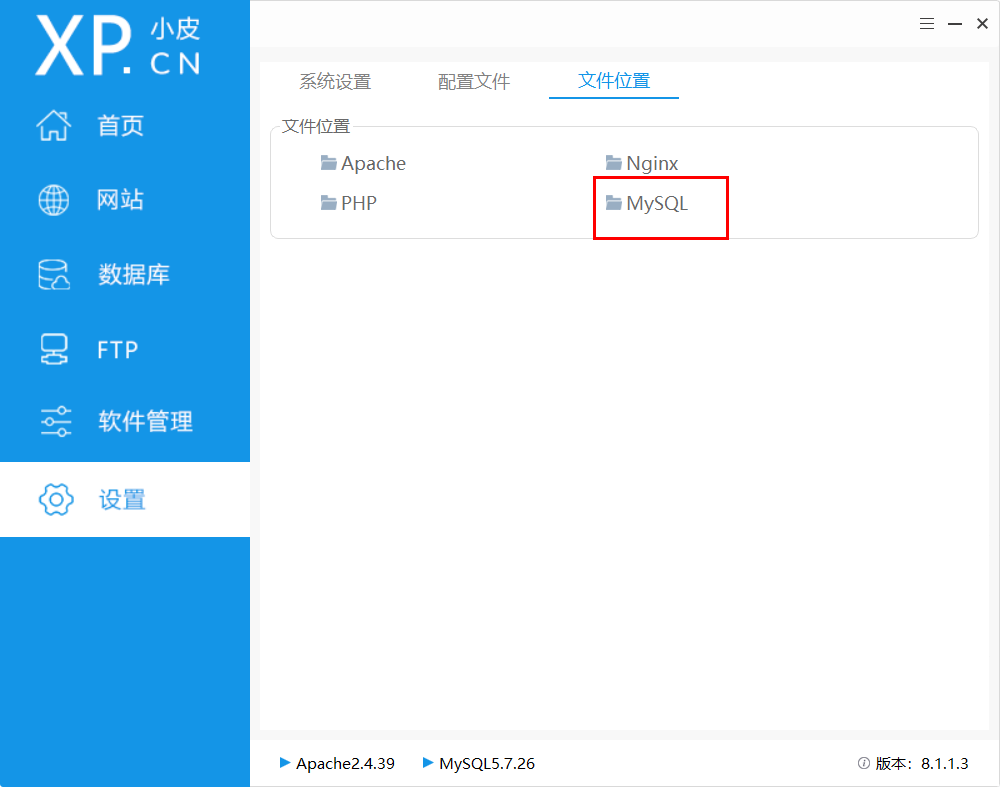Close the window
This screenshot has height=787, width=1000.
[x=982, y=24]
